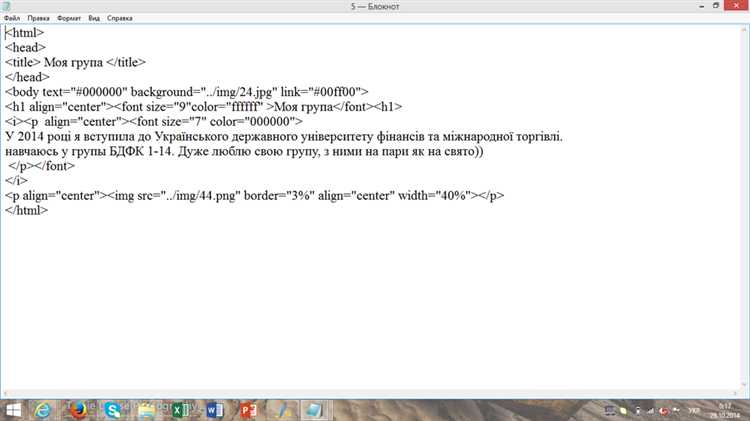Click img src="../img/44.png" text
Image resolution: width=750 pixels, height=421 pixels.
coord(176,196)
